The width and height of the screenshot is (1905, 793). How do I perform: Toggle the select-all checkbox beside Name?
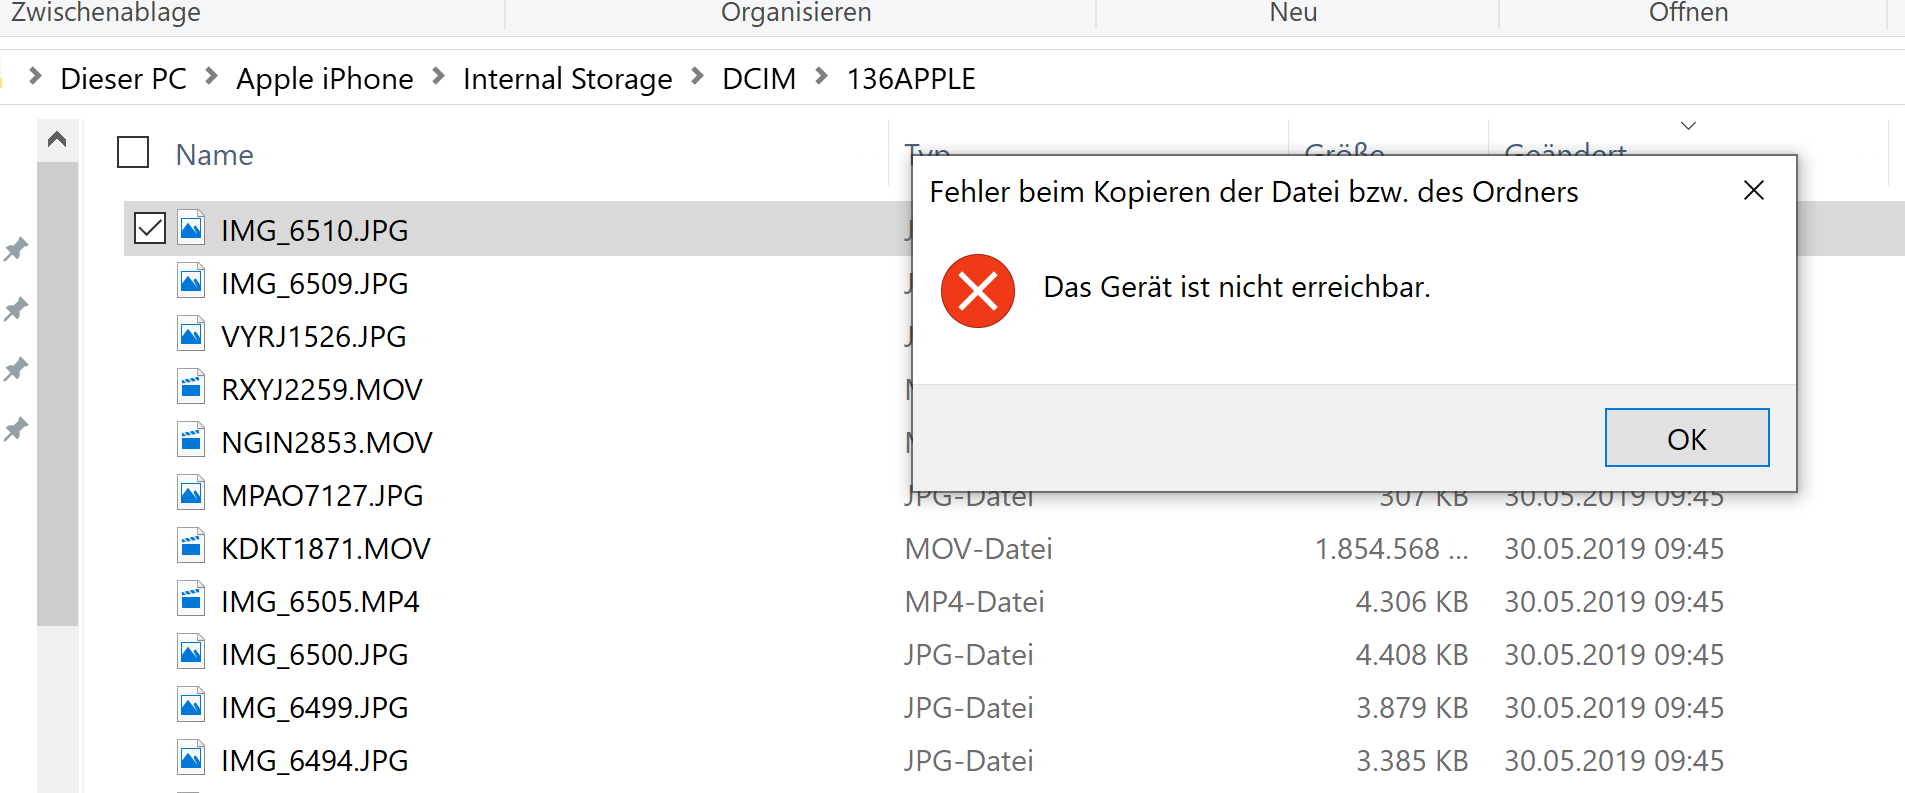coord(133,153)
